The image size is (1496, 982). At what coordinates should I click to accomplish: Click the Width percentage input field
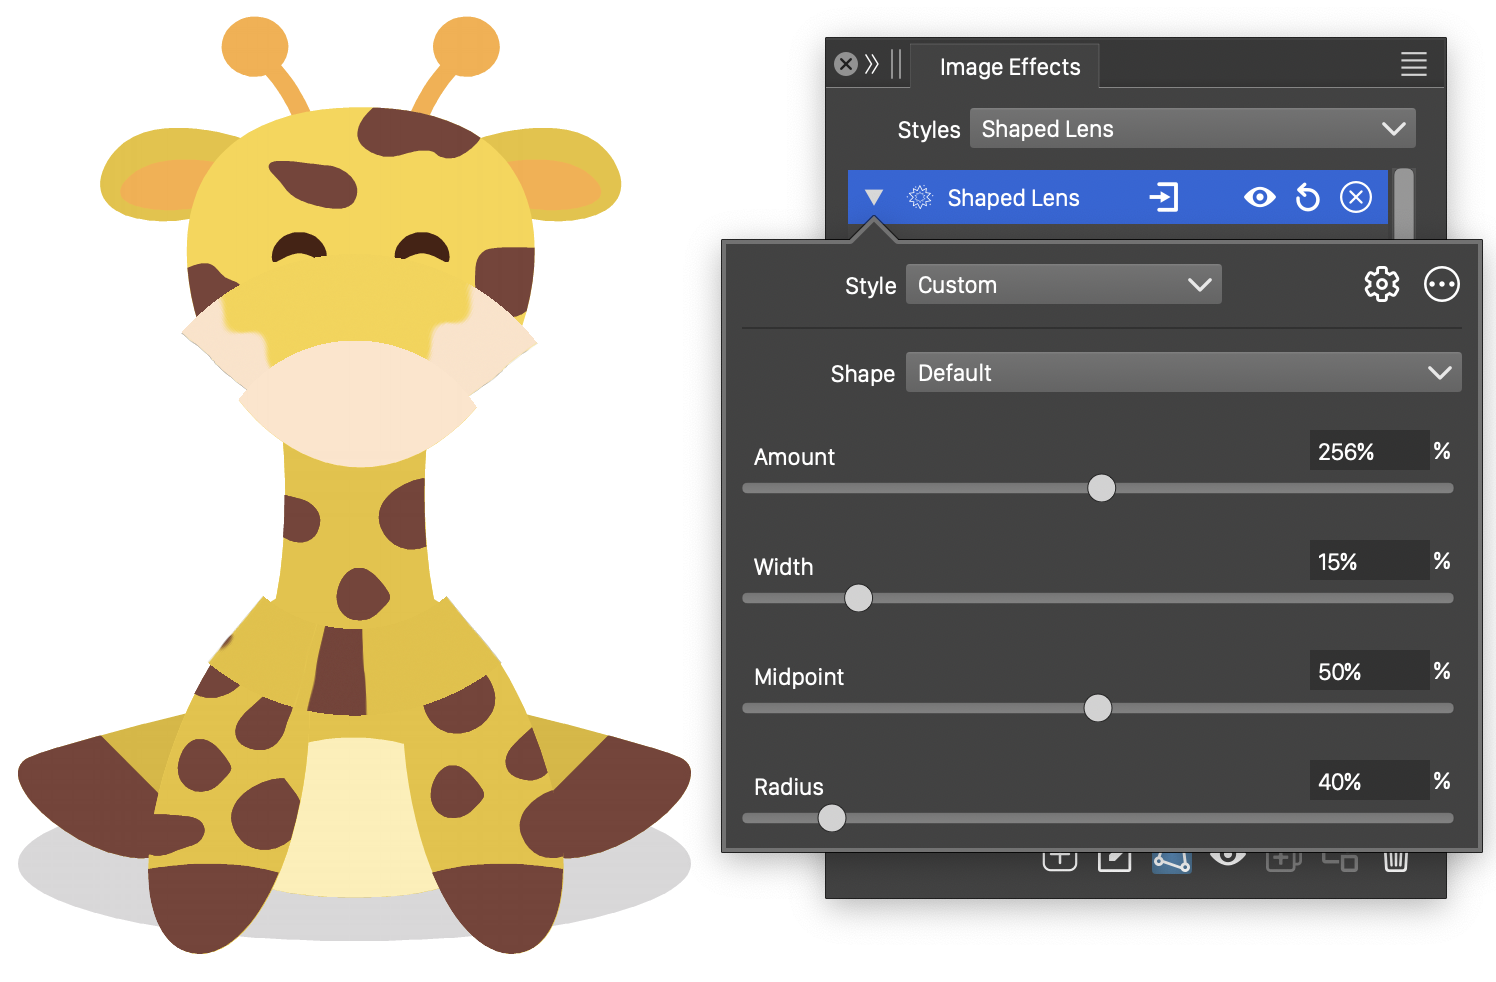(1367, 561)
